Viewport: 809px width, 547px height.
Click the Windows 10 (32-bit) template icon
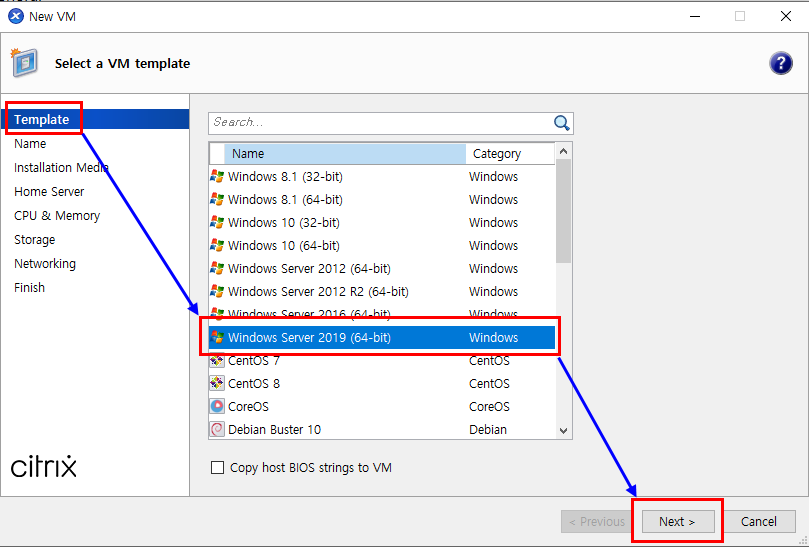point(217,222)
